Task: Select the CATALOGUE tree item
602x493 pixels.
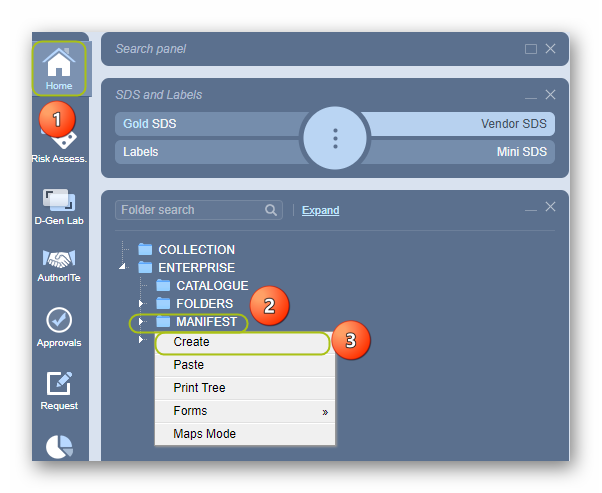Action: pos(212,285)
